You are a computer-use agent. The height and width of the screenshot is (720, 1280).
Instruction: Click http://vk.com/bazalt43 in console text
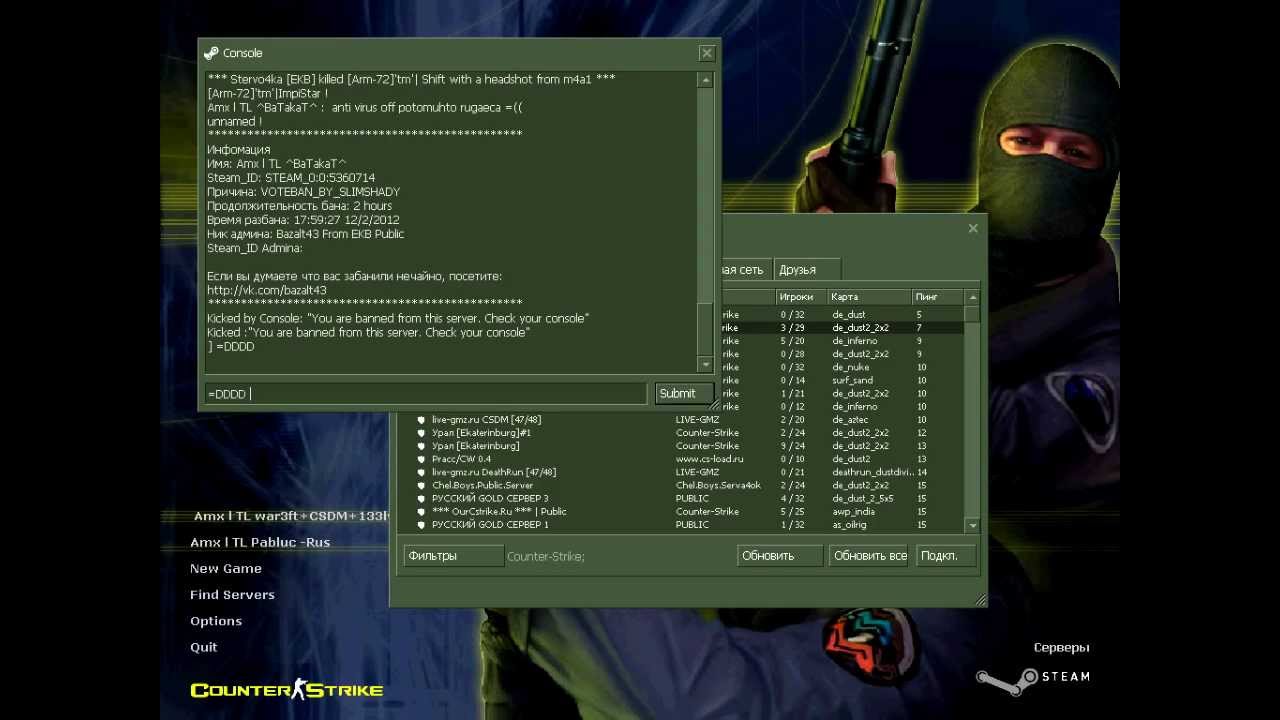[x=266, y=290]
